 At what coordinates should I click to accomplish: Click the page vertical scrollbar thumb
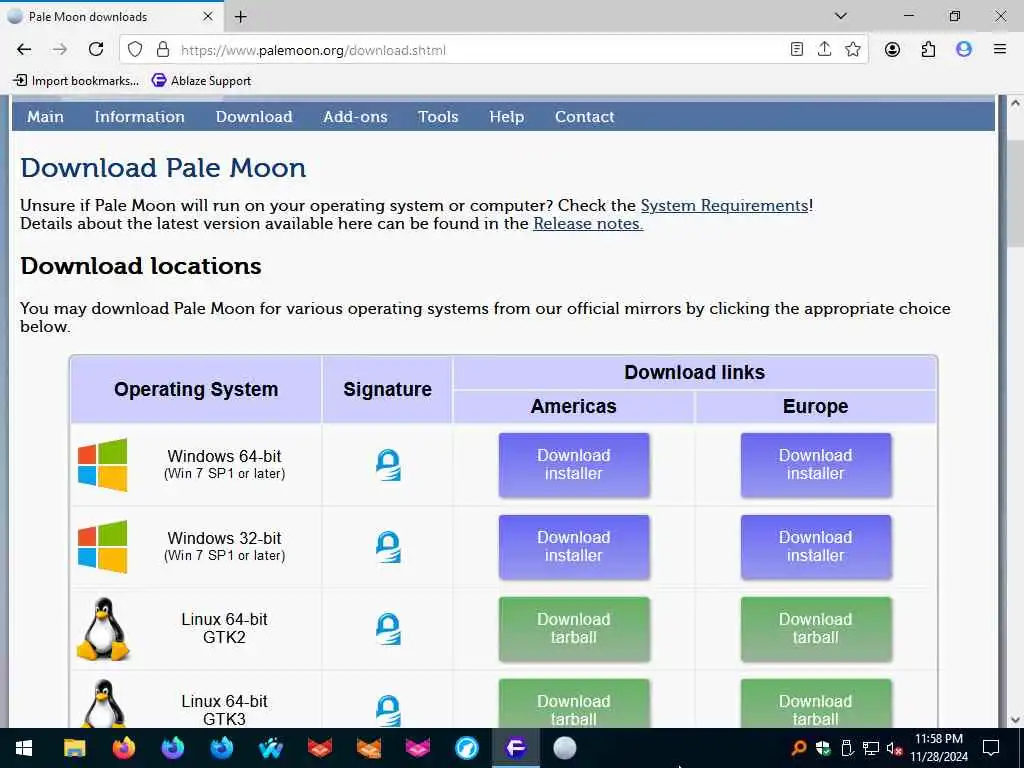click(1015, 193)
